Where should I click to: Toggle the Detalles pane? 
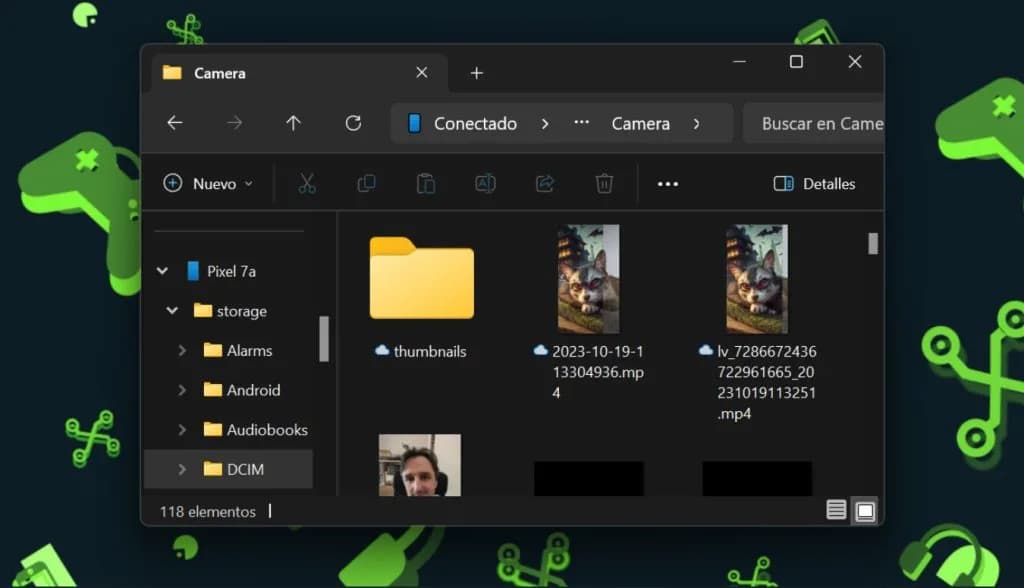(814, 184)
